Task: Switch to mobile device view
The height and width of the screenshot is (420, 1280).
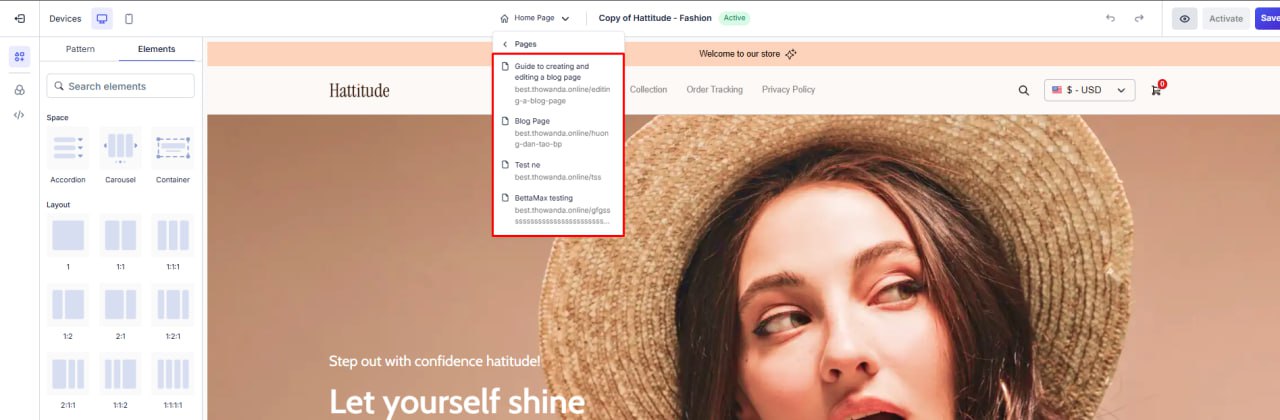Action: (129, 18)
